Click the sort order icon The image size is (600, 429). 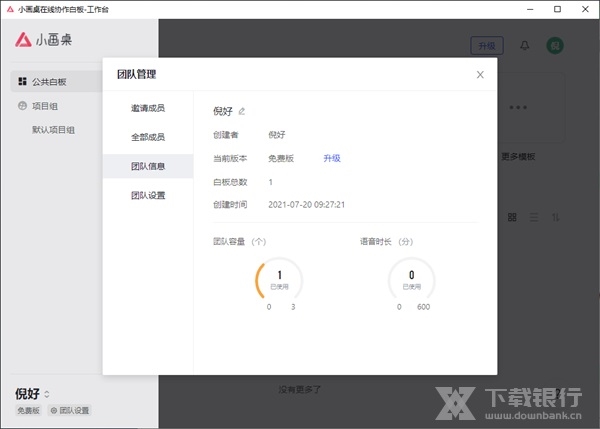click(555, 217)
